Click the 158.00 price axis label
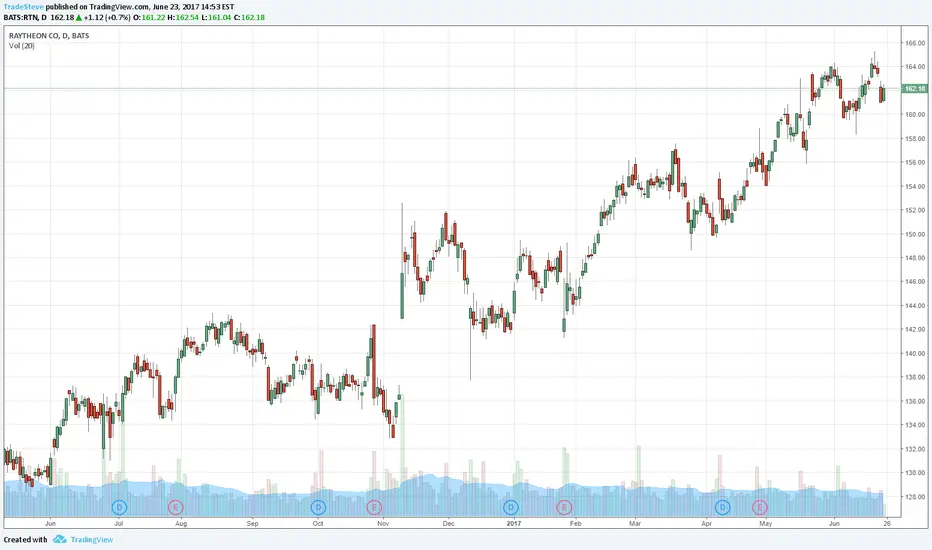Image resolution: width=932 pixels, height=550 pixels. pyautogui.click(x=915, y=139)
